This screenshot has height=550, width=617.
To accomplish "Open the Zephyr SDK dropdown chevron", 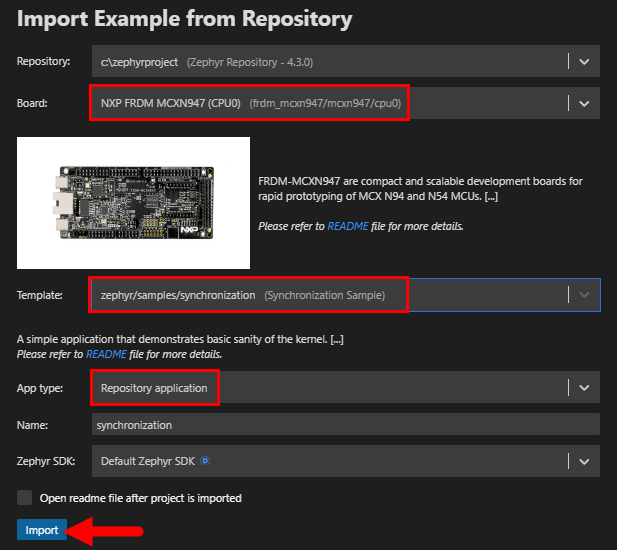I will click(584, 461).
